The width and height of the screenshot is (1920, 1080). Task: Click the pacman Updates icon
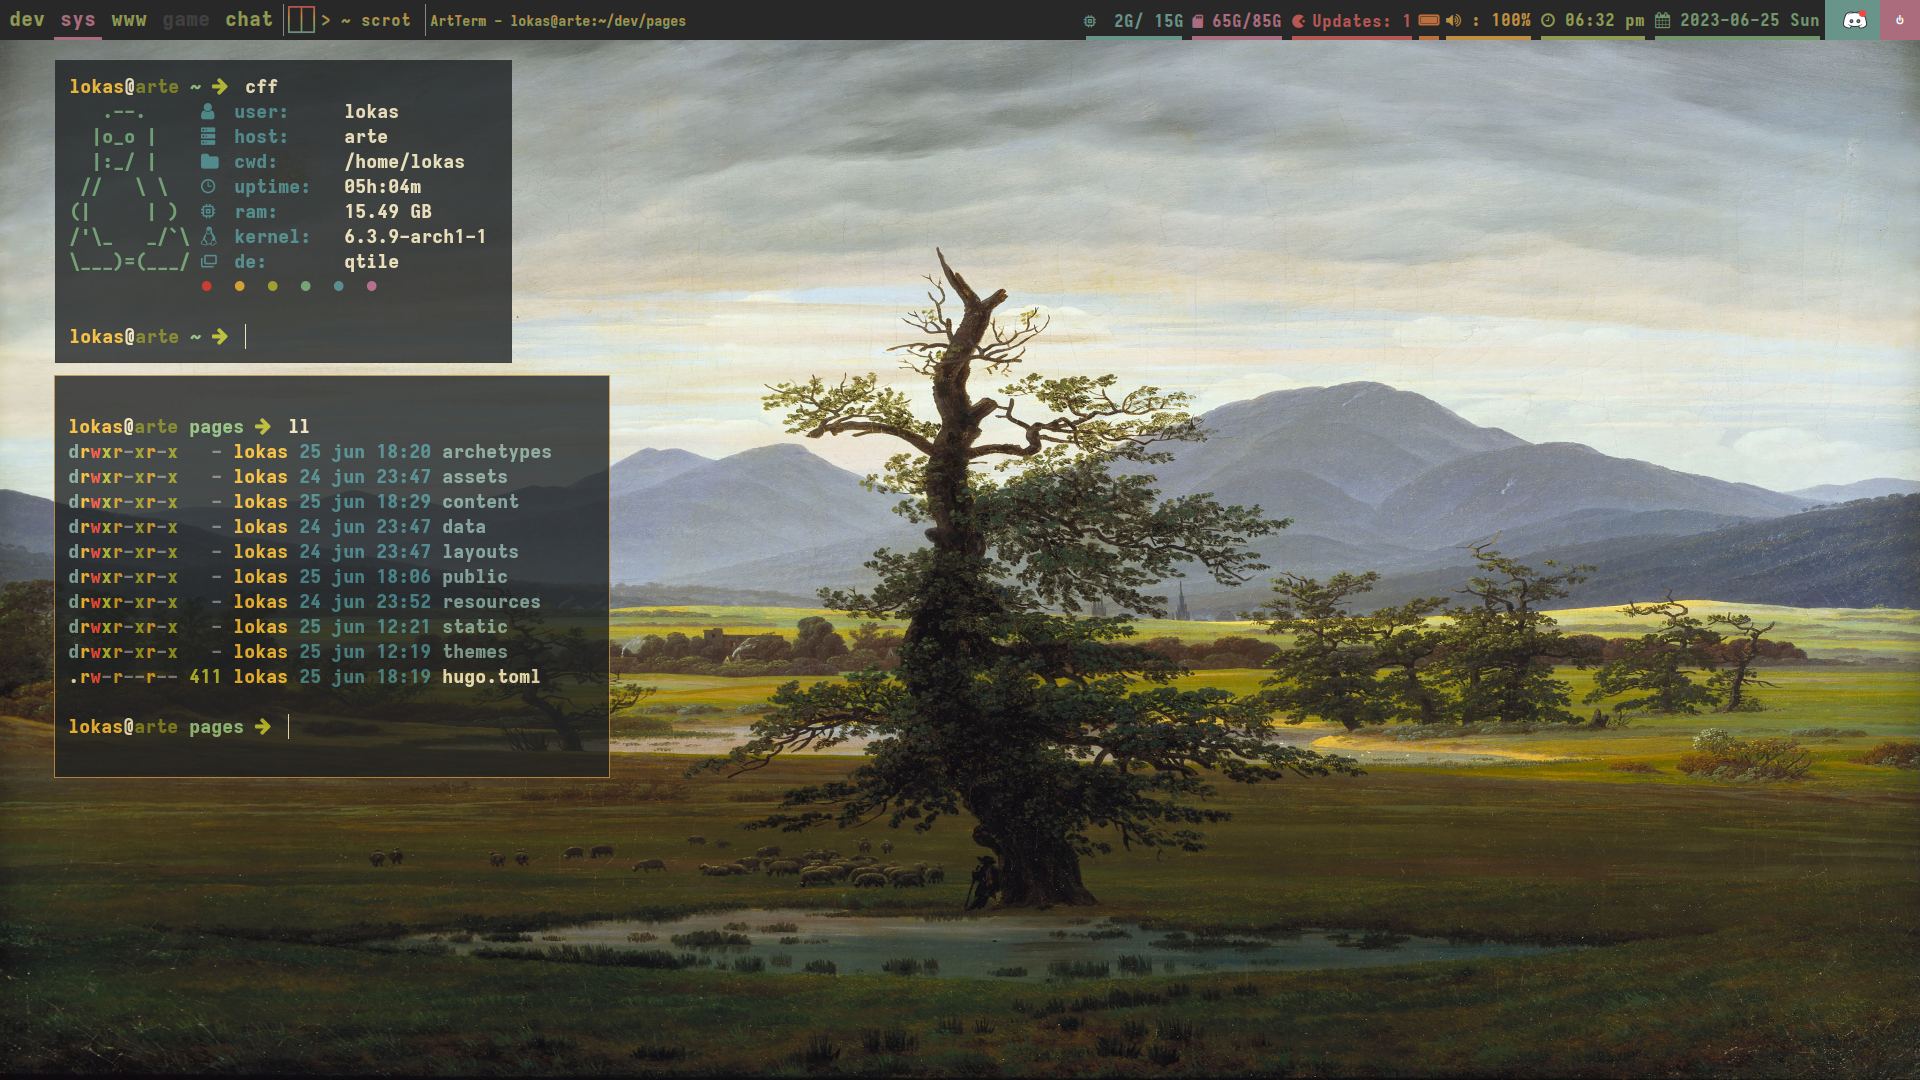click(x=1298, y=21)
